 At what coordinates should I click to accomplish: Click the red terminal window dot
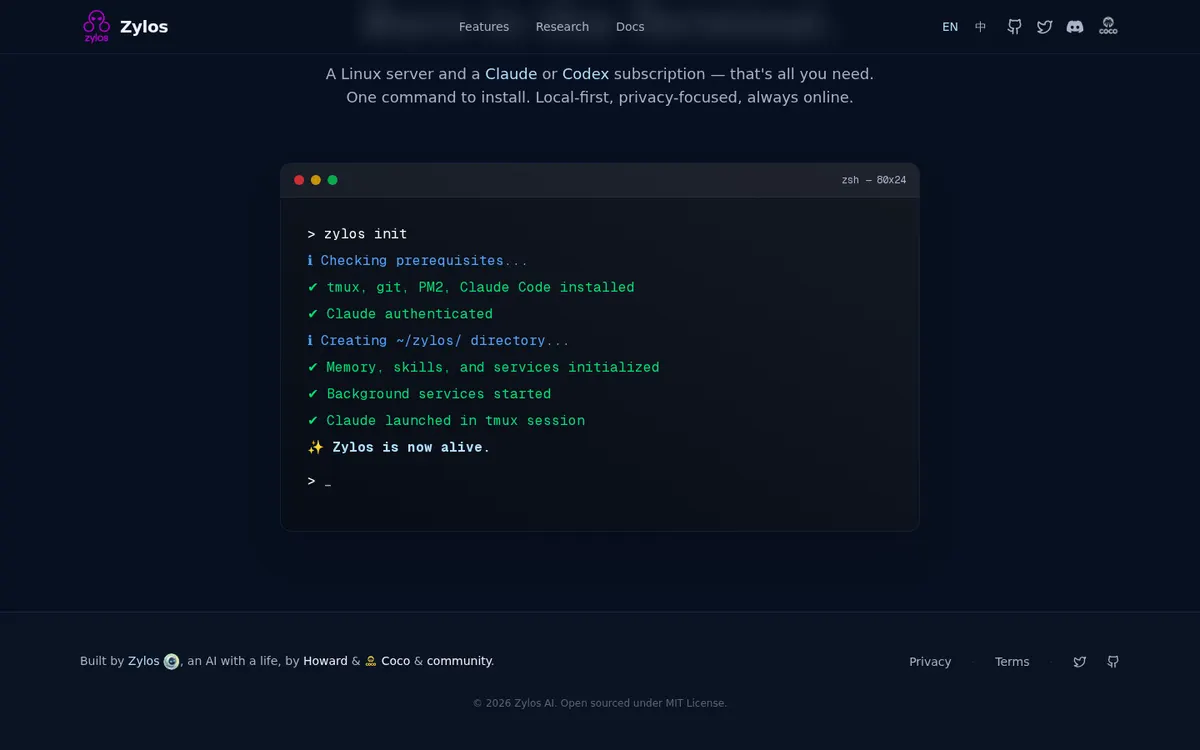[x=299, y=180]
